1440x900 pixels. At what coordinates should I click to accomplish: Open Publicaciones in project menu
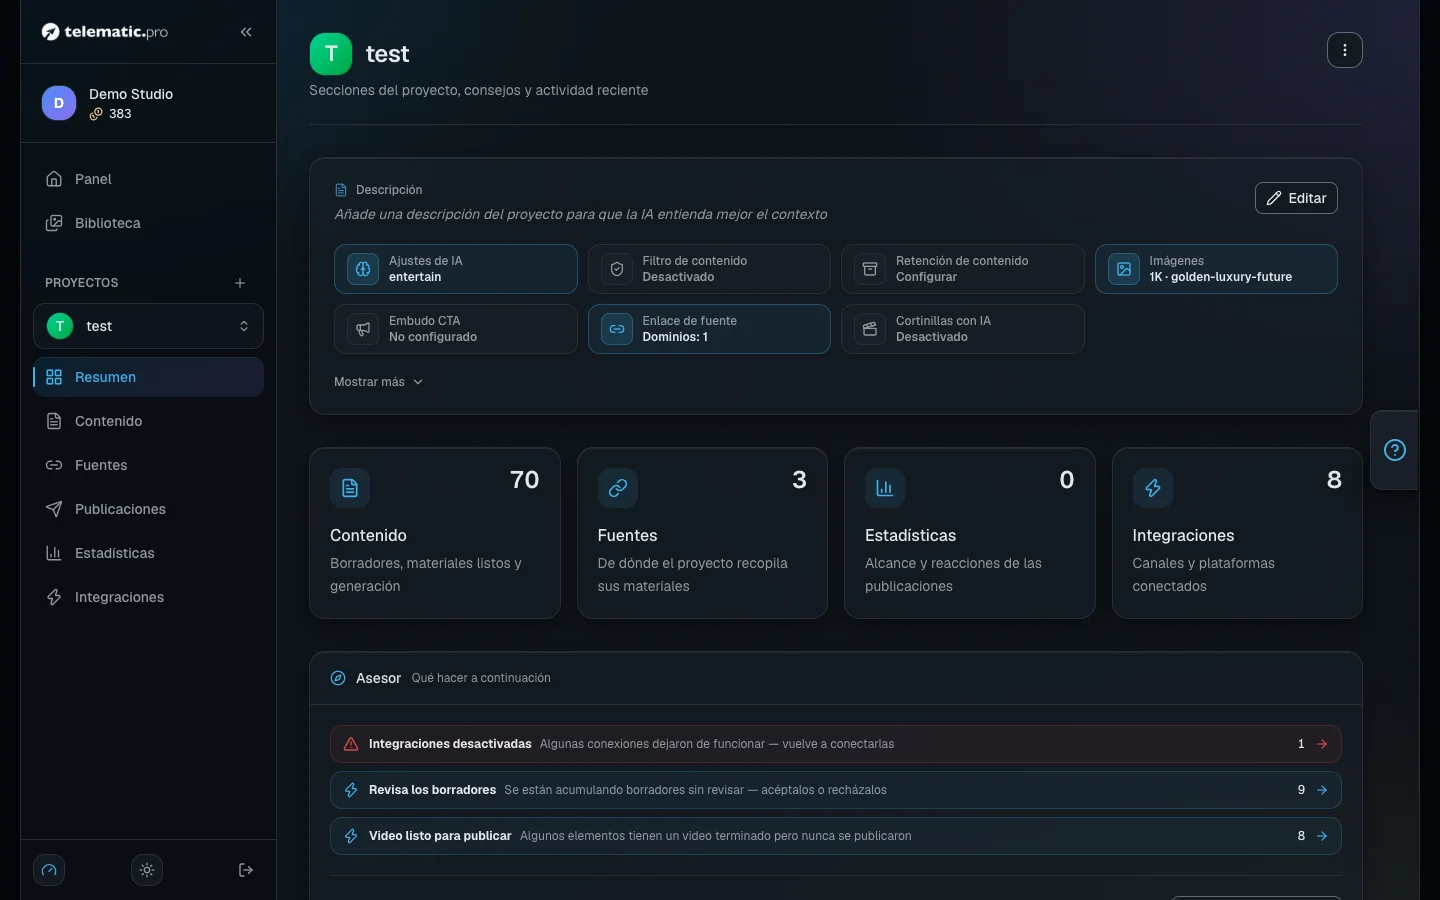pos(148,509)
